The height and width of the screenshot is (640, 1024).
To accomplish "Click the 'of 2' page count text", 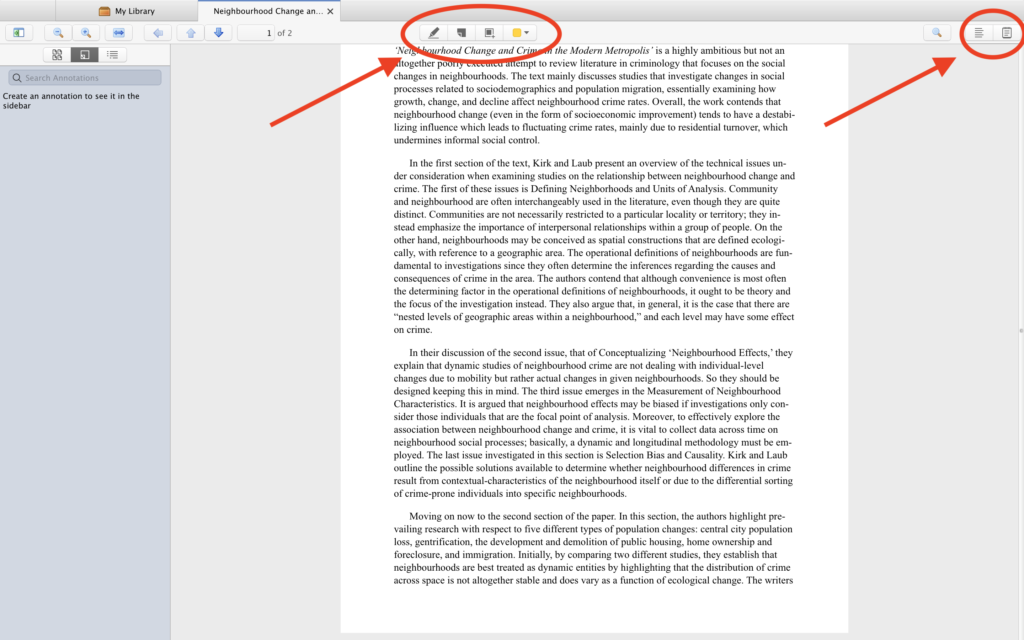I will coord(285,33).
